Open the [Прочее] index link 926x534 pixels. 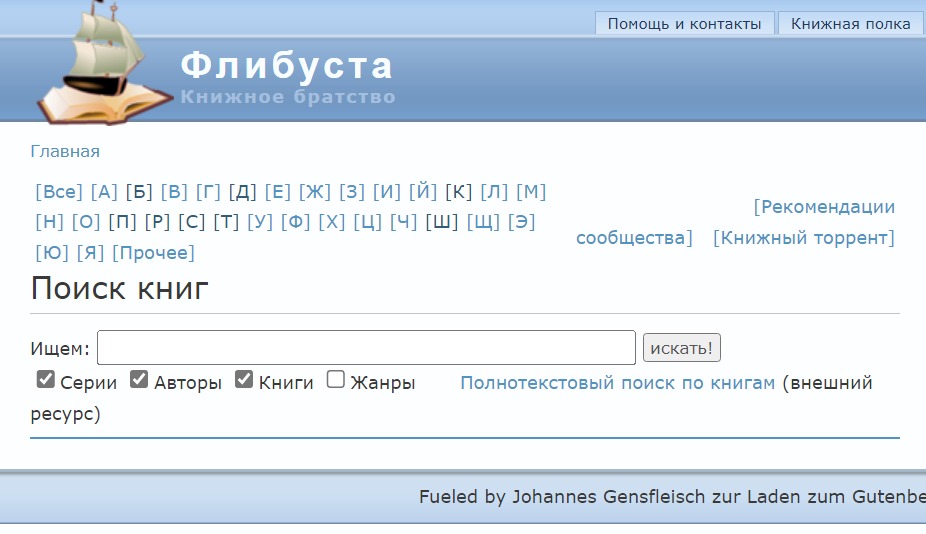[x=154, y=253]
